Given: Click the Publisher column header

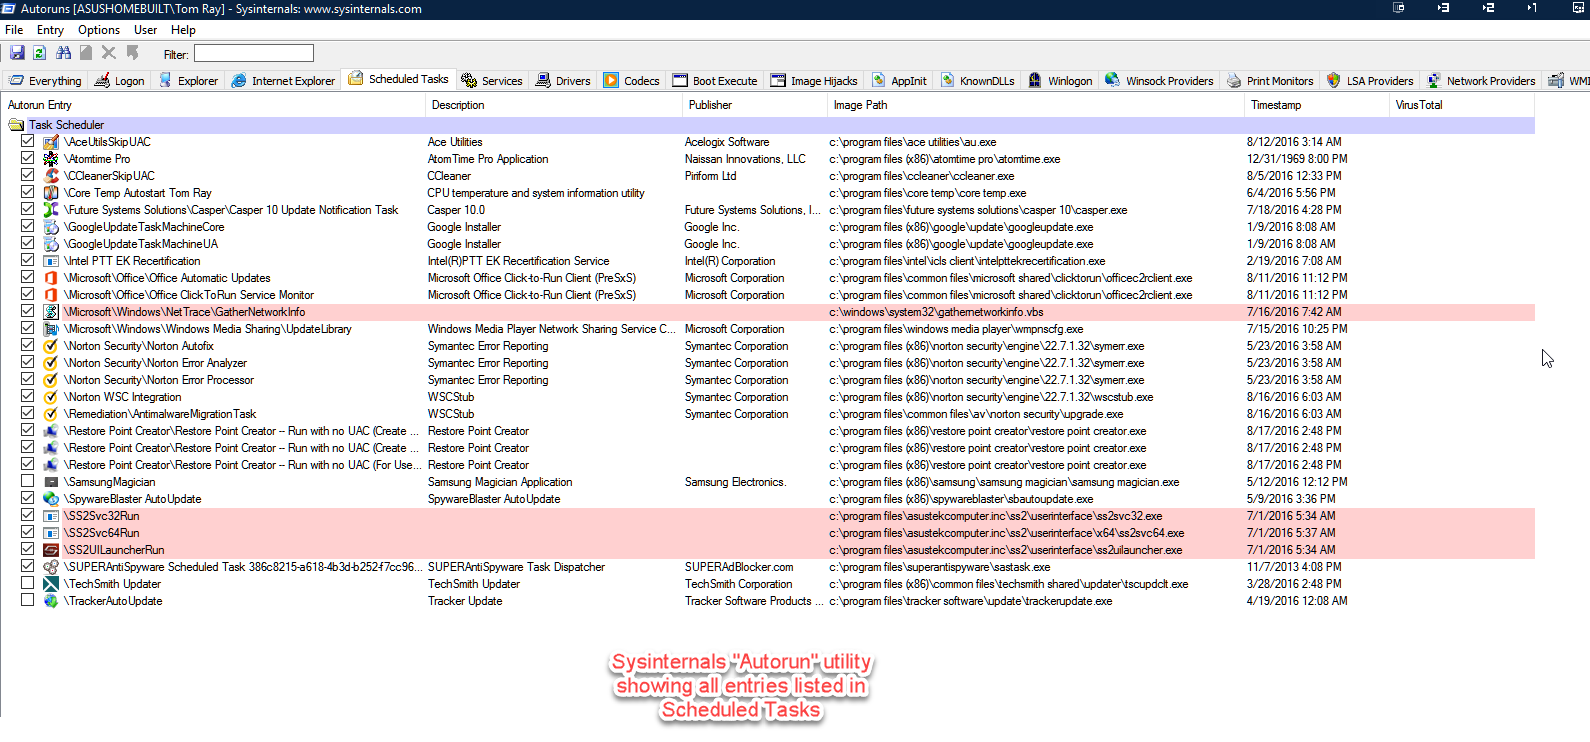Looking at the screenshot, I should point(710,105).
